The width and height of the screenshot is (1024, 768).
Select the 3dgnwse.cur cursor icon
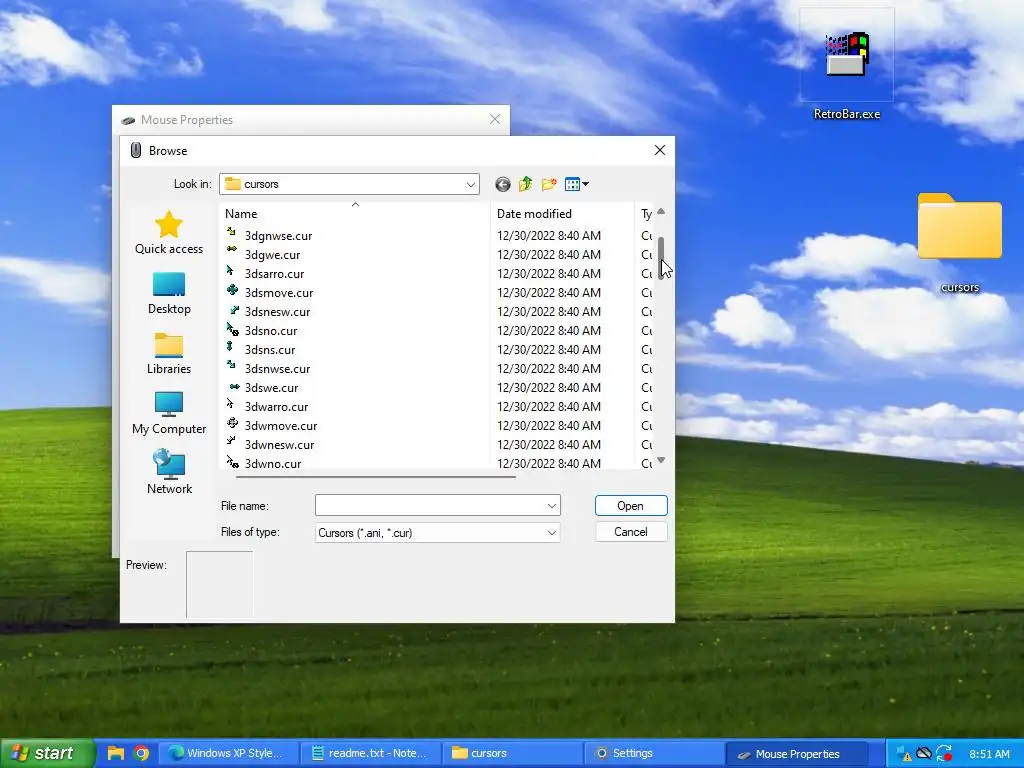231,231
